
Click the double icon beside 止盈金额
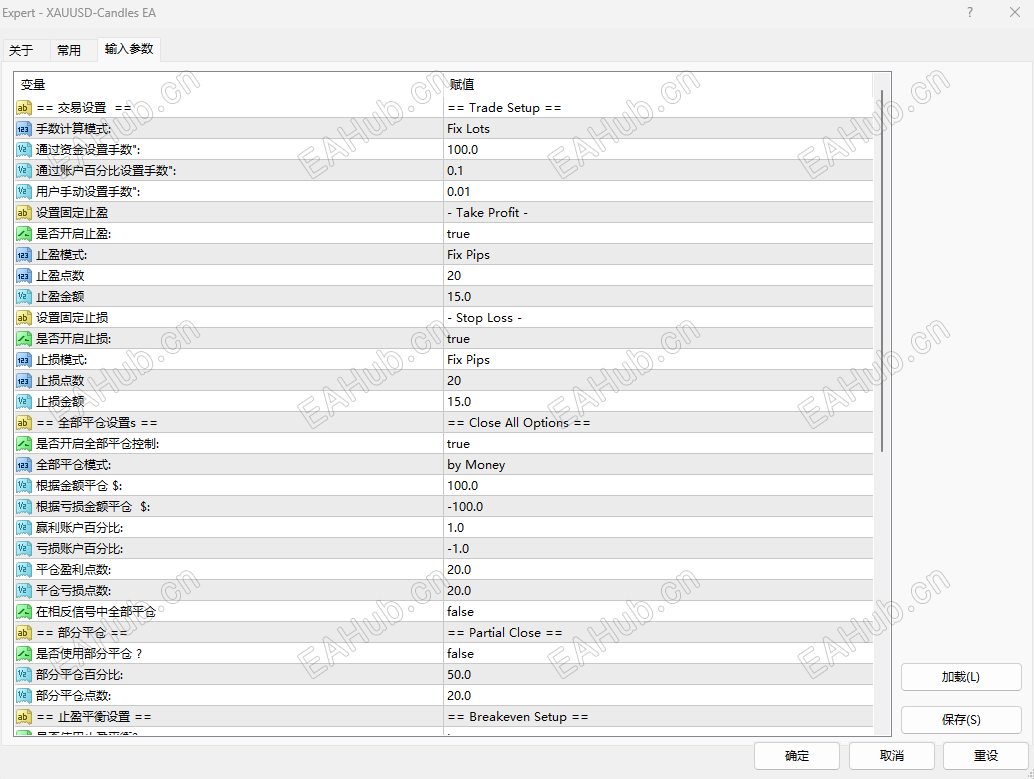tap(24, 297)
